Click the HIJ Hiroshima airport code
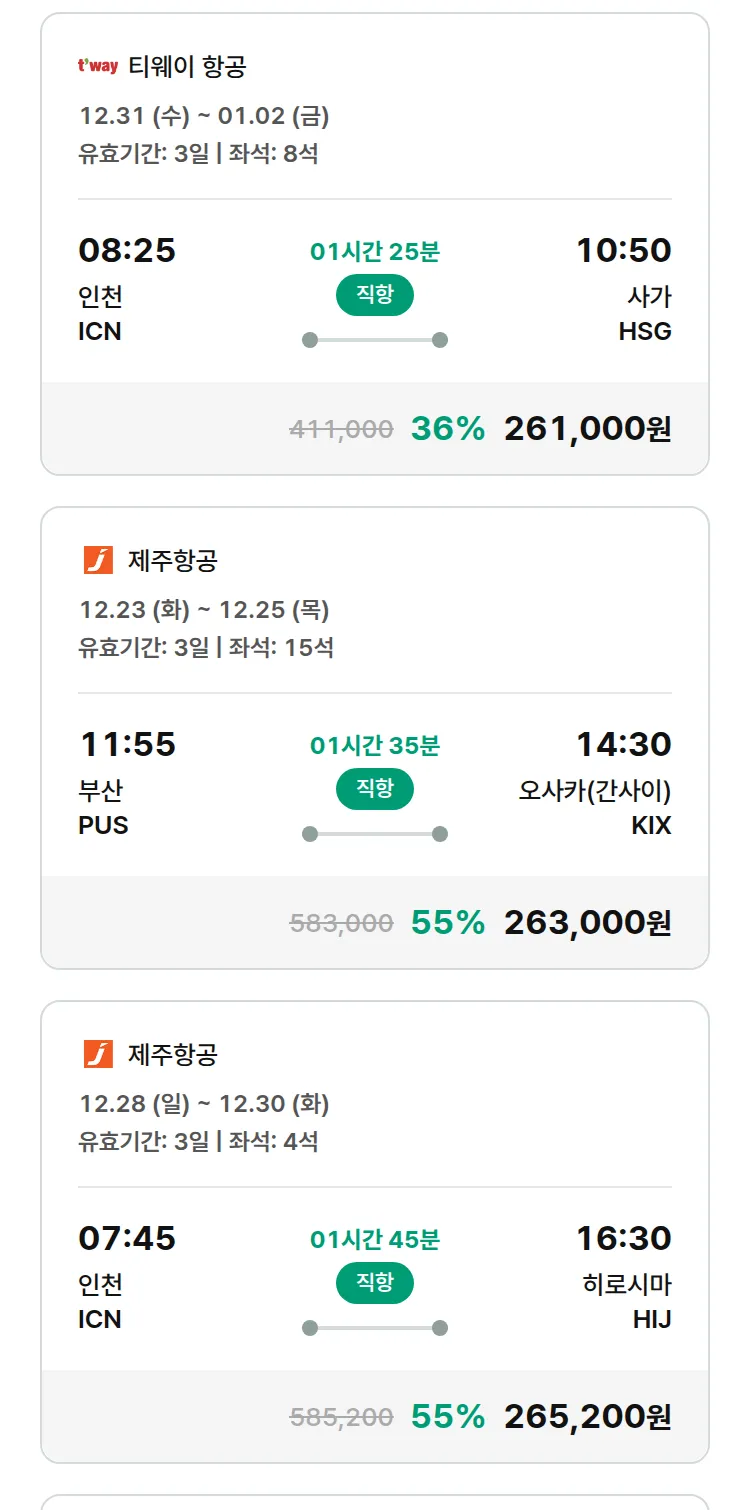750x1510 pixels. pos(651,1320)
